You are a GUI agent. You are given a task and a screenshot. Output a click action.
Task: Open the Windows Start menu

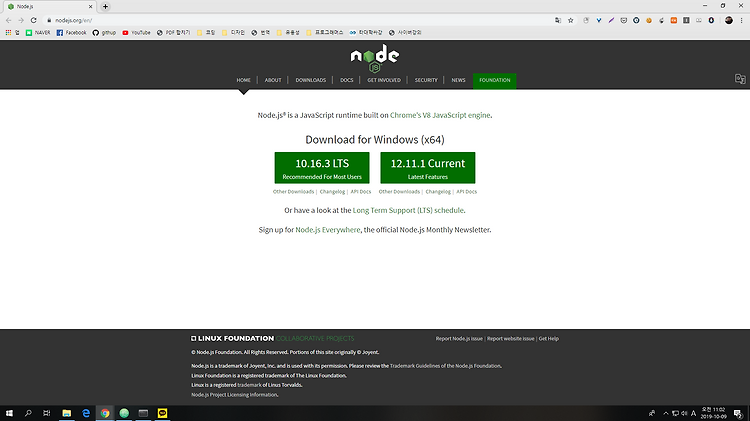pos(9,413)
